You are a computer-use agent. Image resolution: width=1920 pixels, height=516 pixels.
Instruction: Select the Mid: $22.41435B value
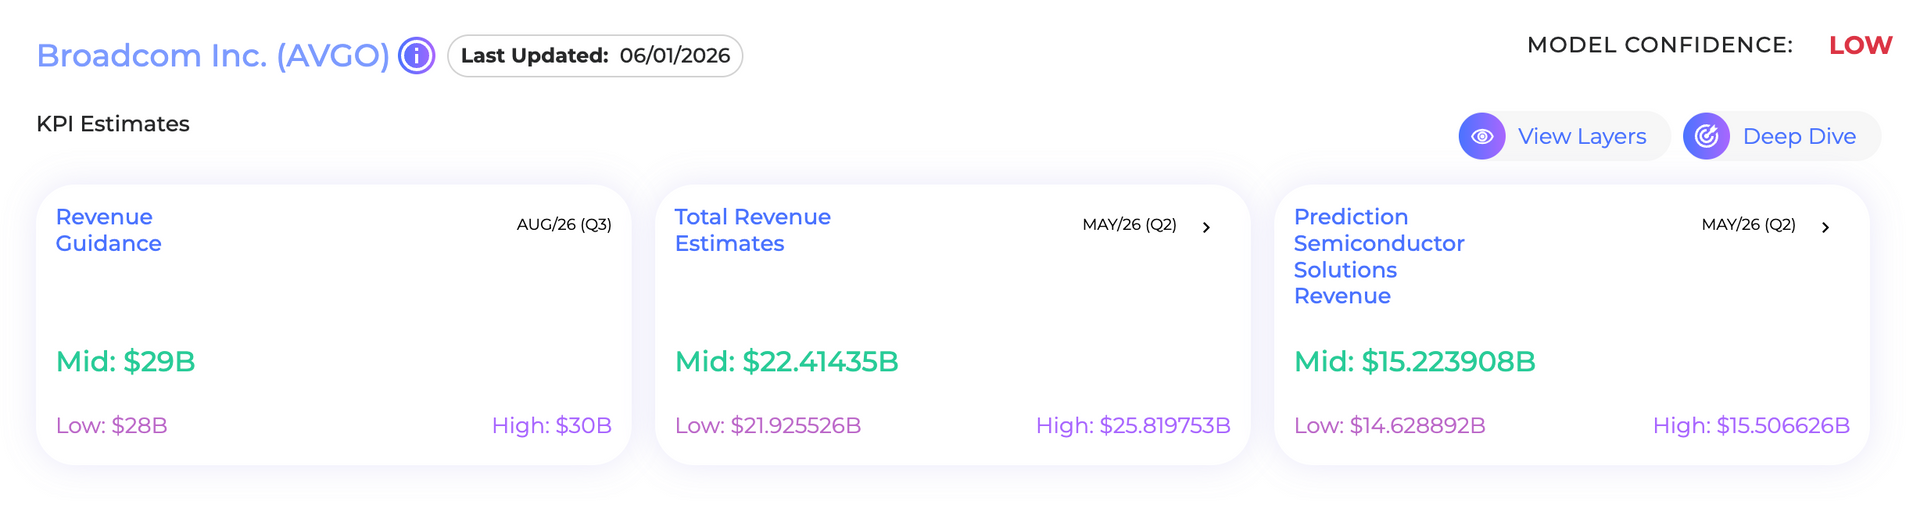[x=787, y=361]
